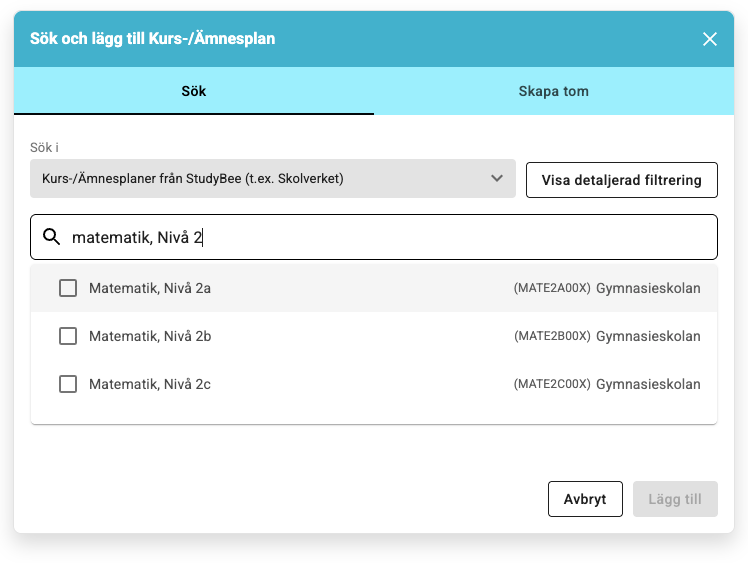The height and width of the screenshot is (563, 748).
Task: Select the Matematik, Nivå 2b row text
Action: click(150, 336)
